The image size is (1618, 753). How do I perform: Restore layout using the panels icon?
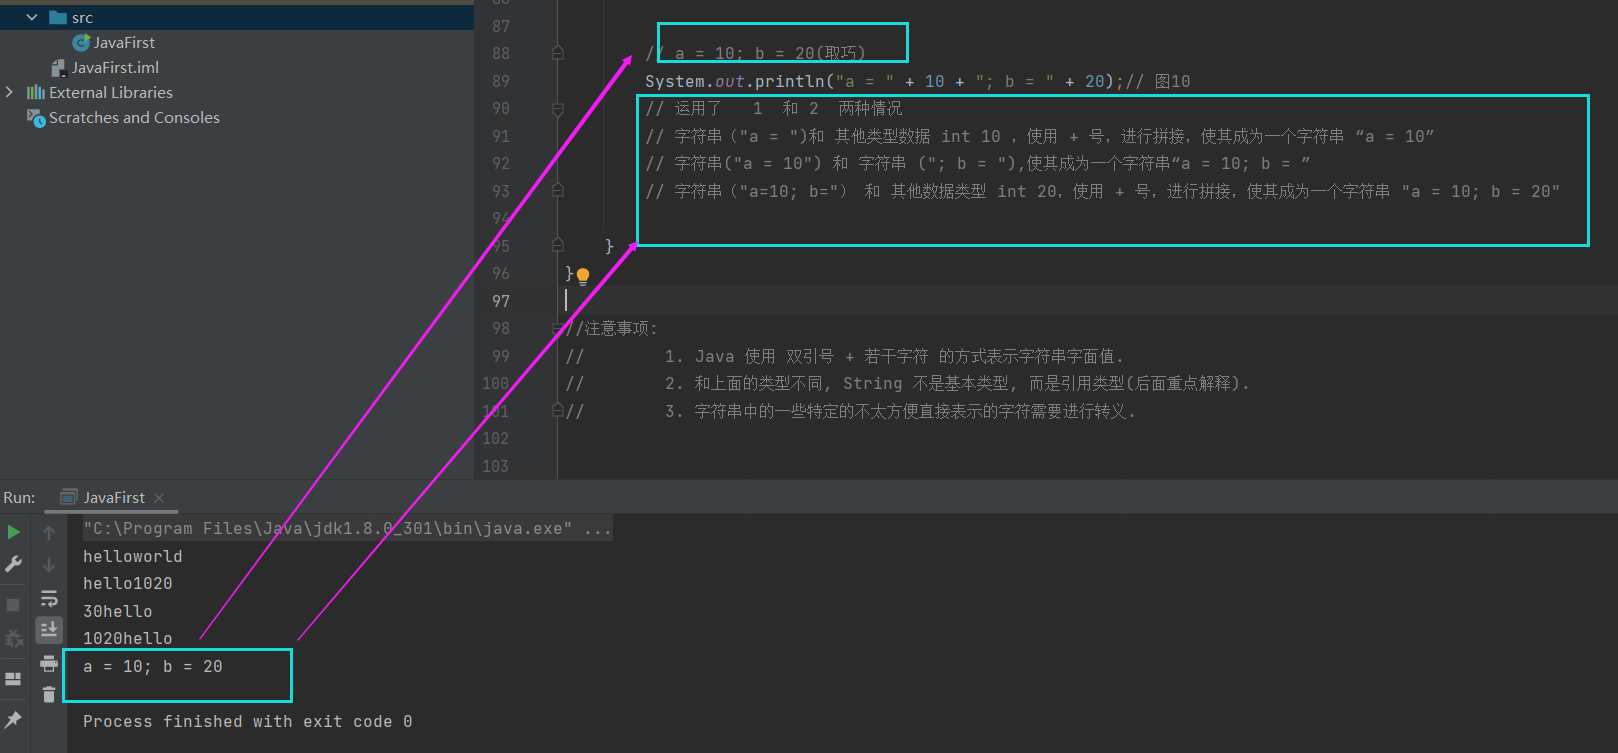click(14, 679)
